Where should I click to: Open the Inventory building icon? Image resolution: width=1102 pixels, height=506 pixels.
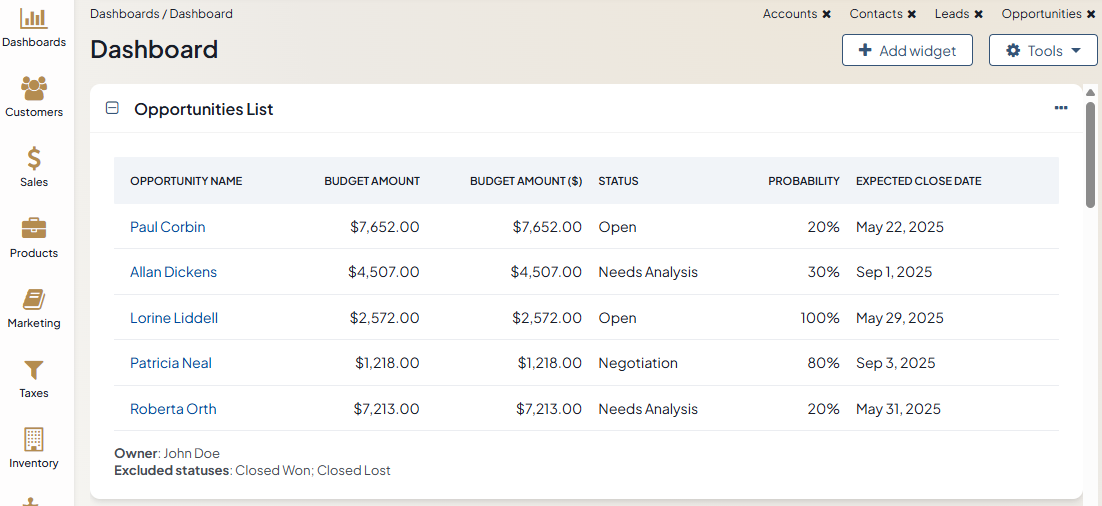tap(34, 440)
